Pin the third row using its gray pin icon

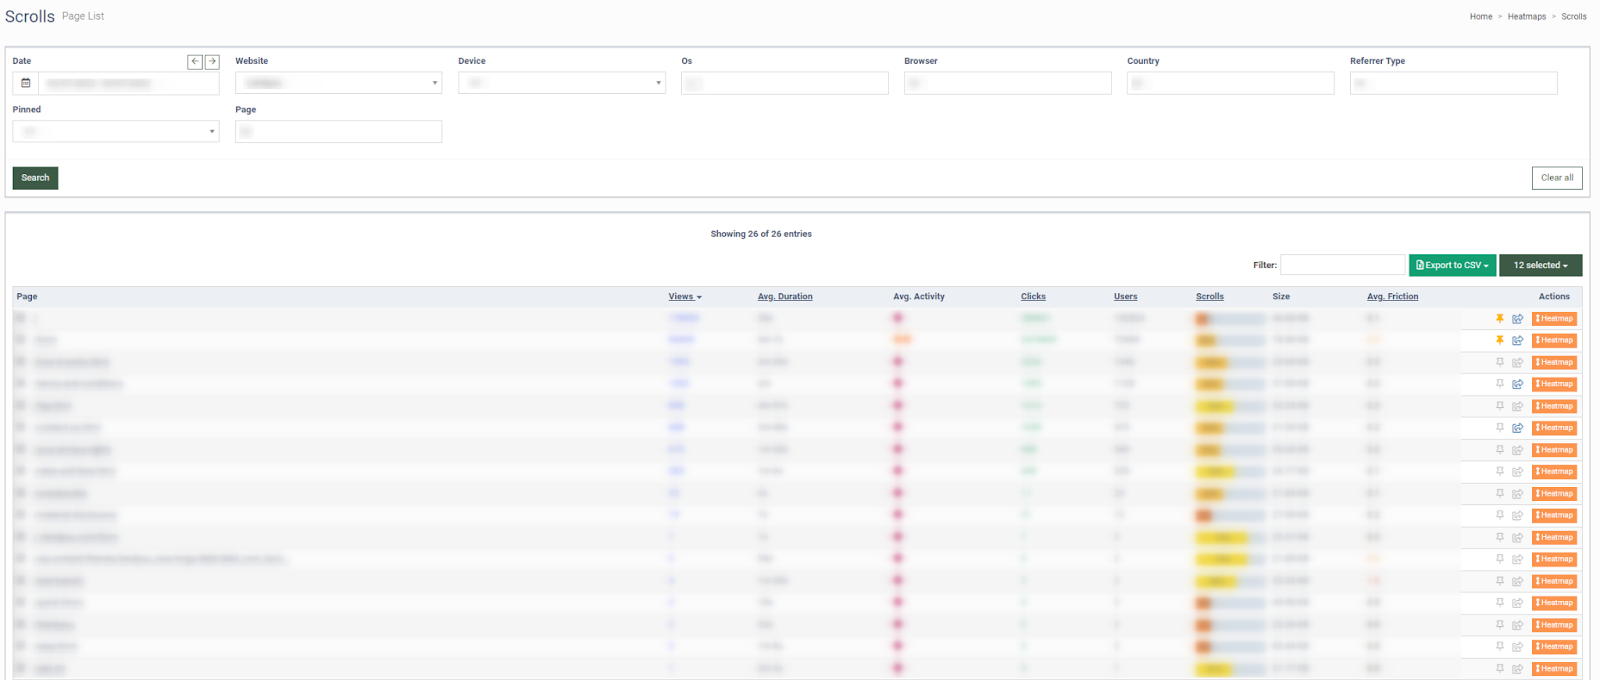click(1499, 362)
